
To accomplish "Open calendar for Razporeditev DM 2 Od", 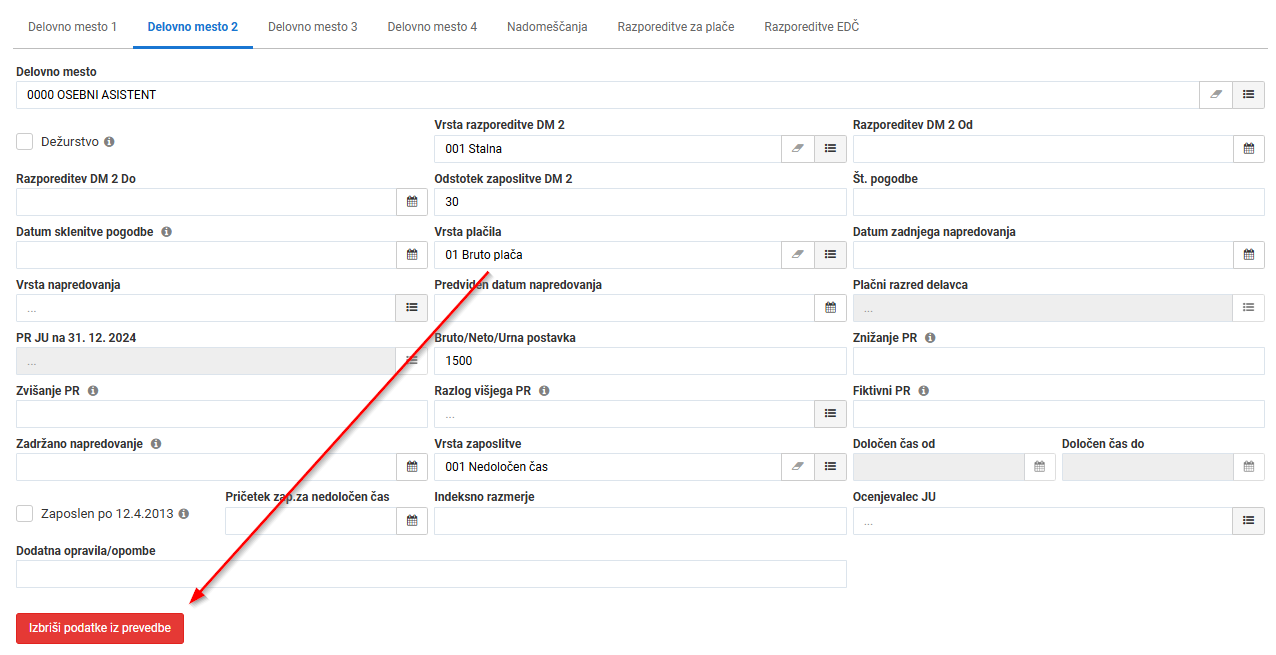I will pyautogui.click(x=1248, y=148).
